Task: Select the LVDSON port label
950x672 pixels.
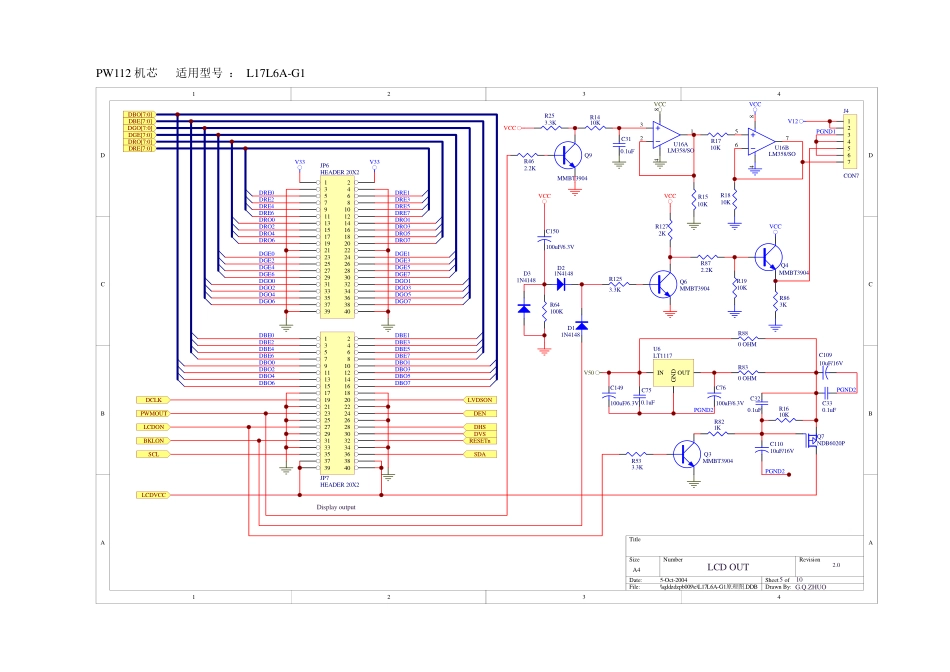Action: click(480, 399)
